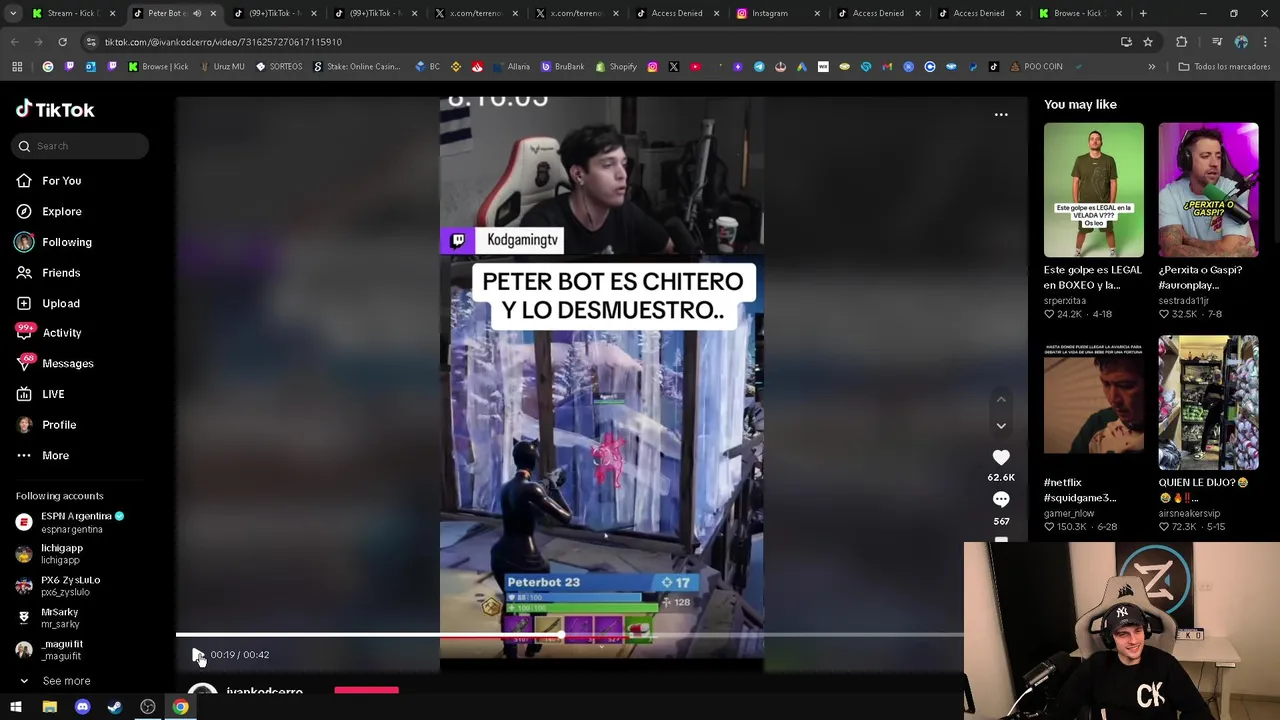Reload the page
Image resolution: width=1280 pixels, height=720 pixels.
tap(62, 42)
